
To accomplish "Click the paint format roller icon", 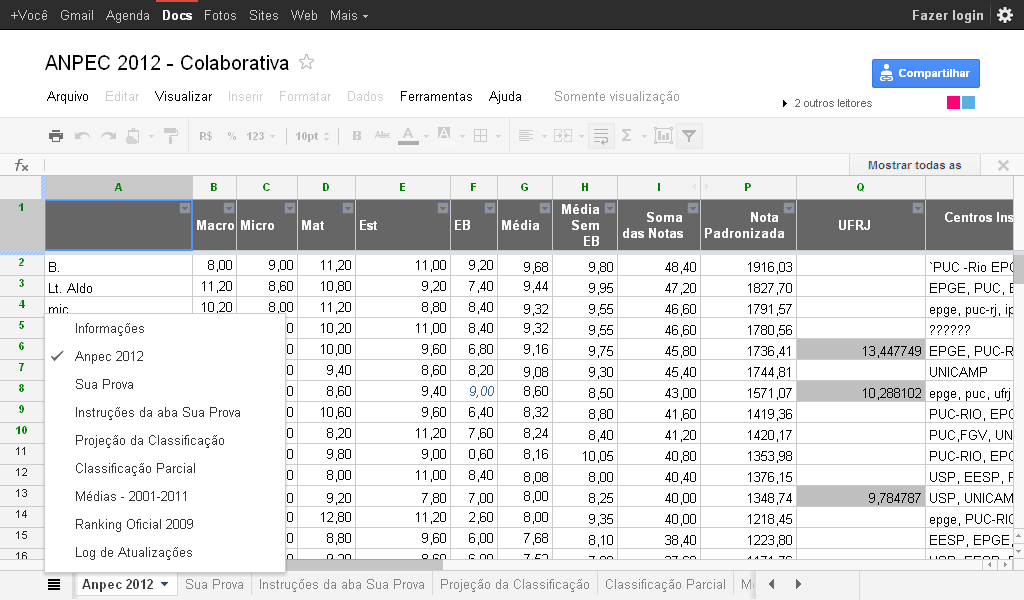I will [x=170, y=136].
